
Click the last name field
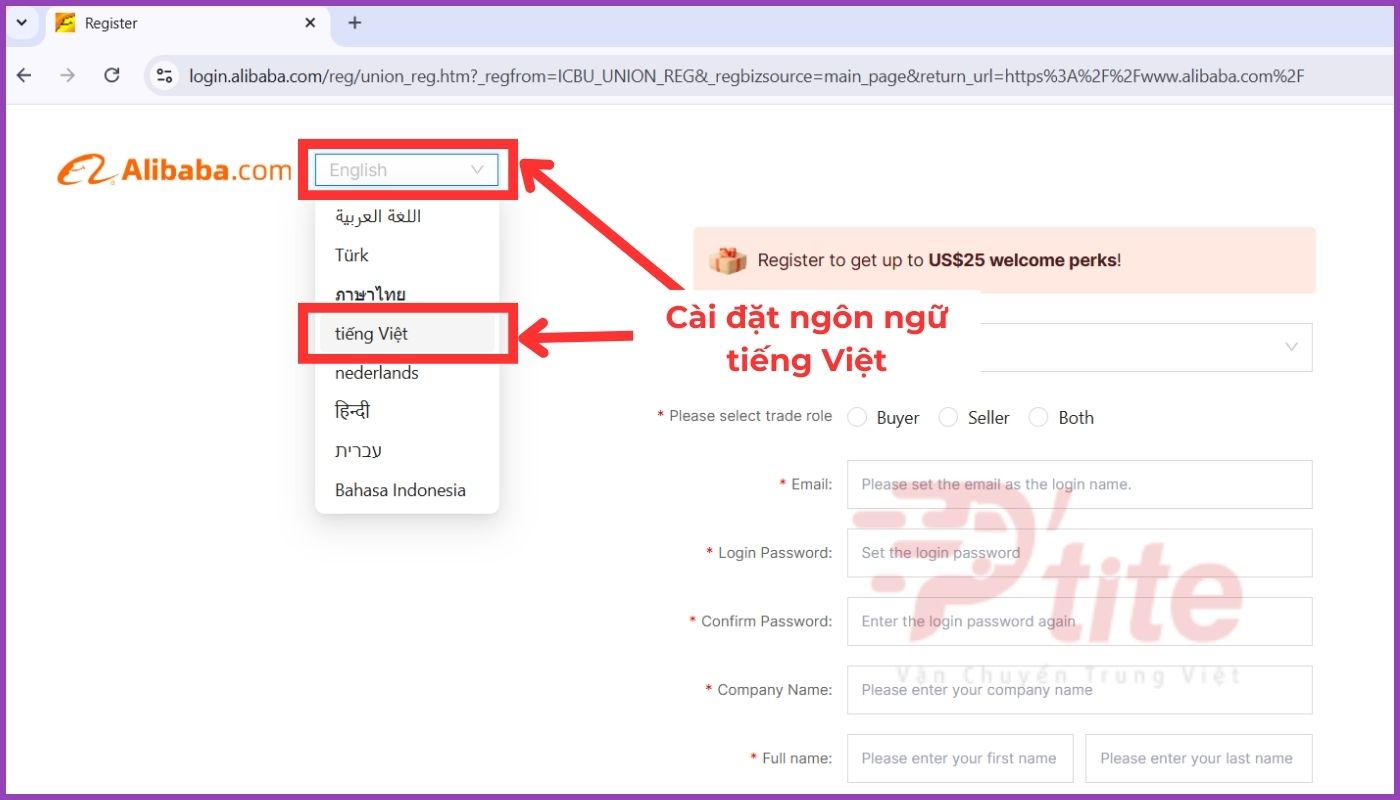(1198, 758)
